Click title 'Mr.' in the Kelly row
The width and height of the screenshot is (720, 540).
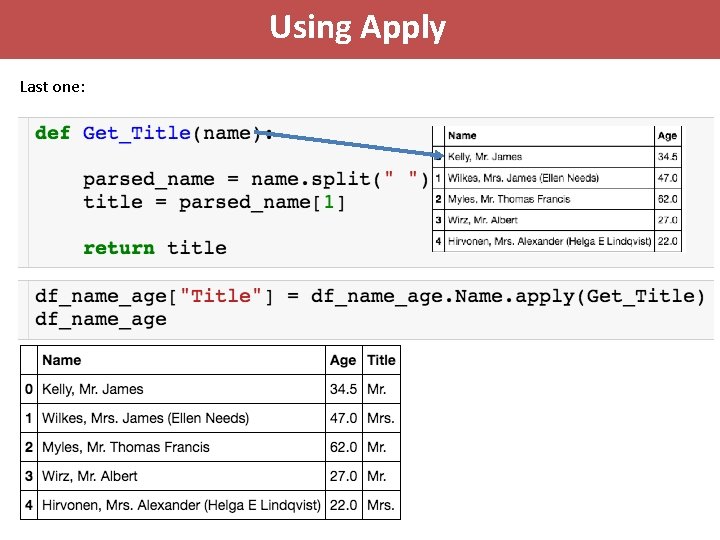[x=377, y=389]
